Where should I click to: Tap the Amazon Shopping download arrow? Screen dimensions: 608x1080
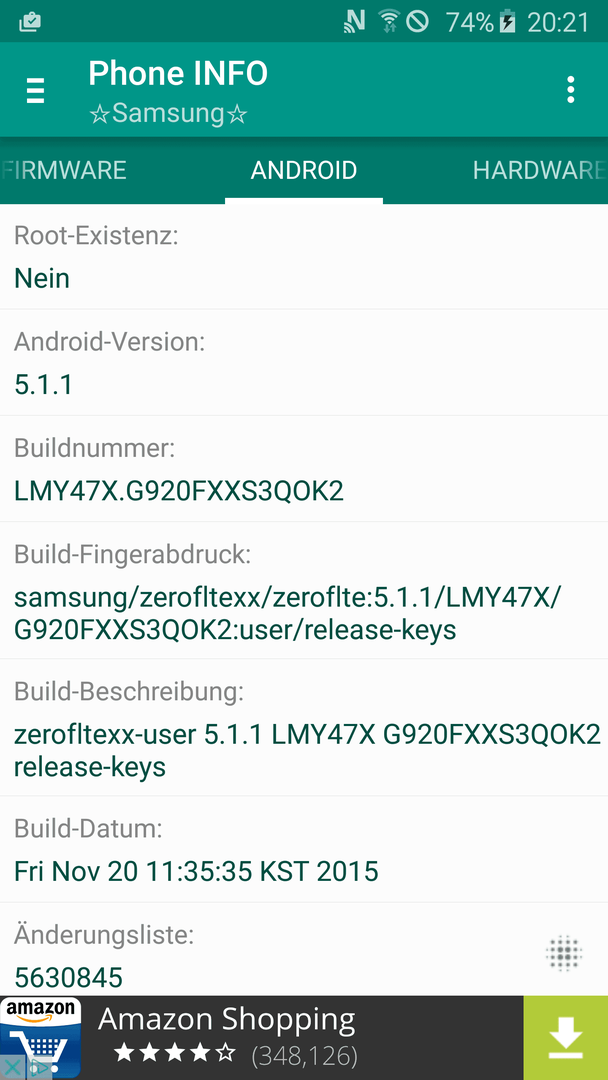pos(565,1037)
